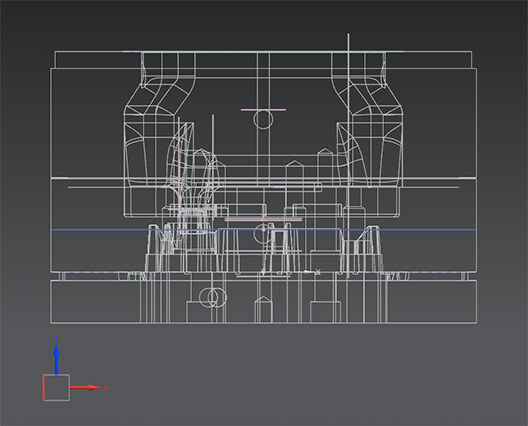
Task: Click the red X axis arrow
Action: tap(85, 388)
